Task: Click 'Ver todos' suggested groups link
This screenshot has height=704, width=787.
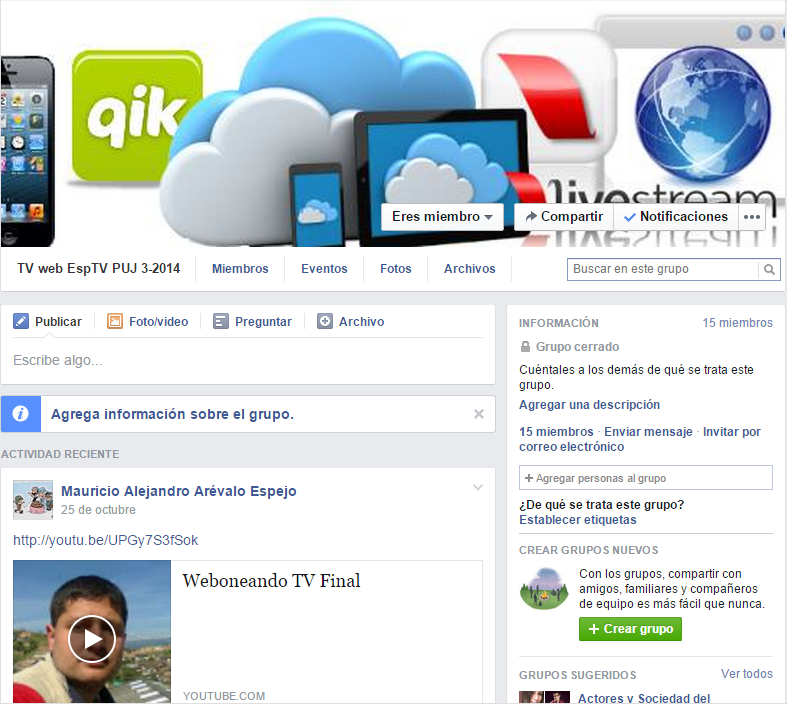Action: click(x=747, y=673)
